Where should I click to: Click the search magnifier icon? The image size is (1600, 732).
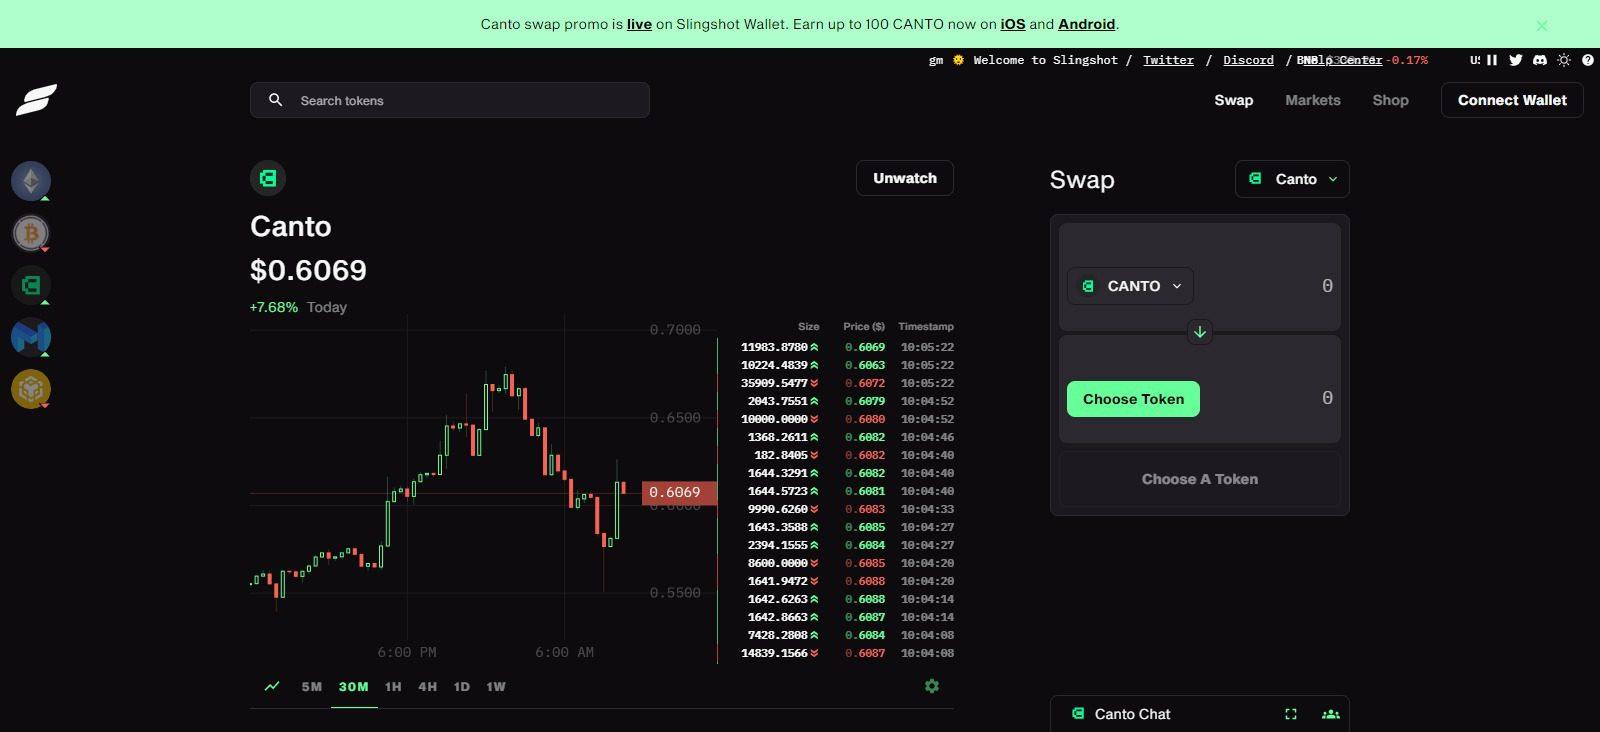pos(276,100)
